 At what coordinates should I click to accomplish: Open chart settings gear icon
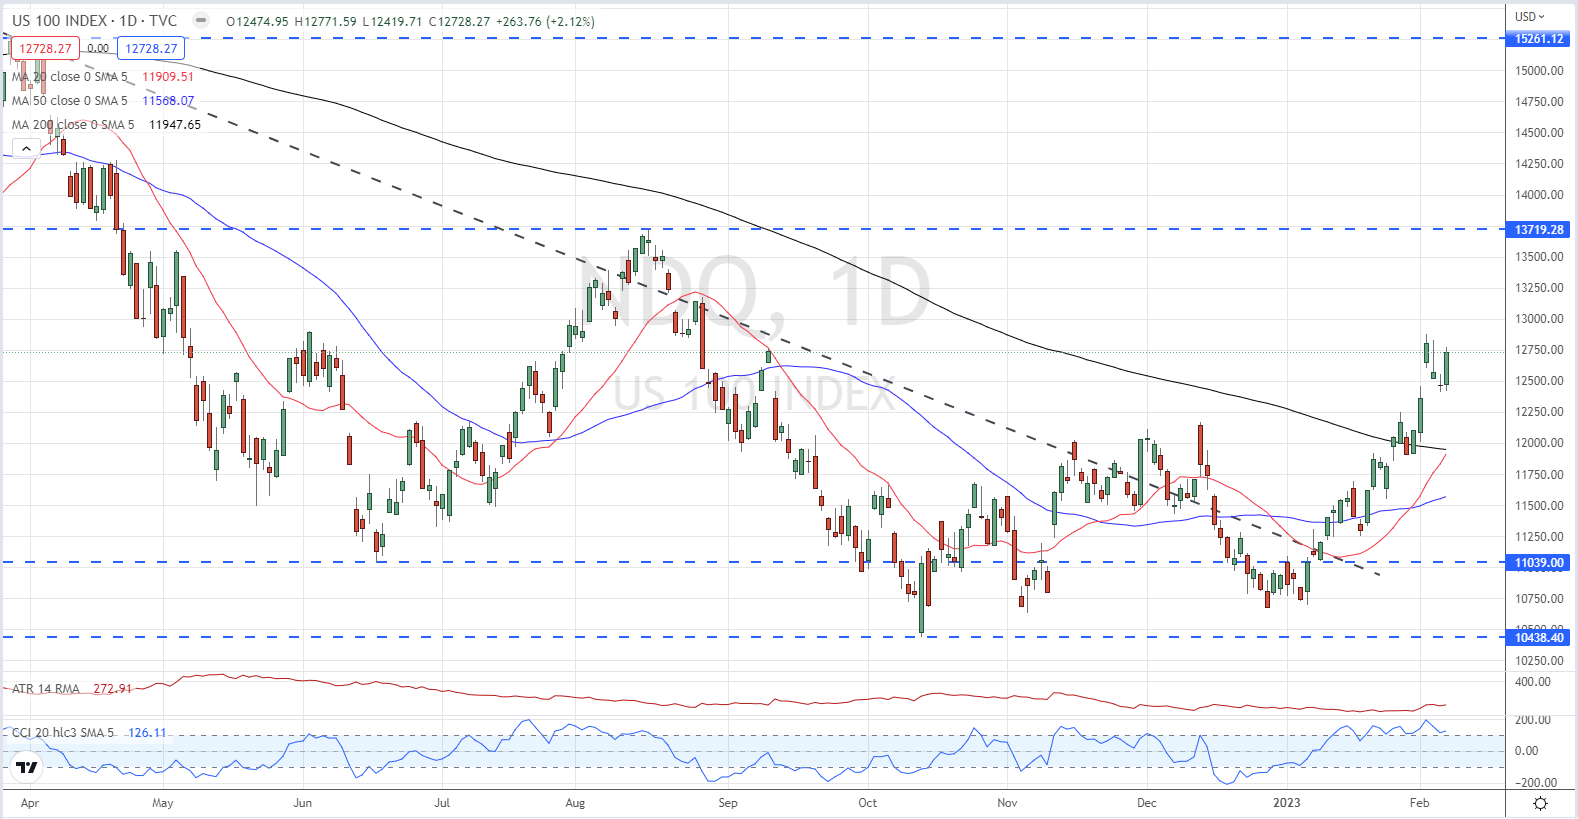click(1540, 803)
